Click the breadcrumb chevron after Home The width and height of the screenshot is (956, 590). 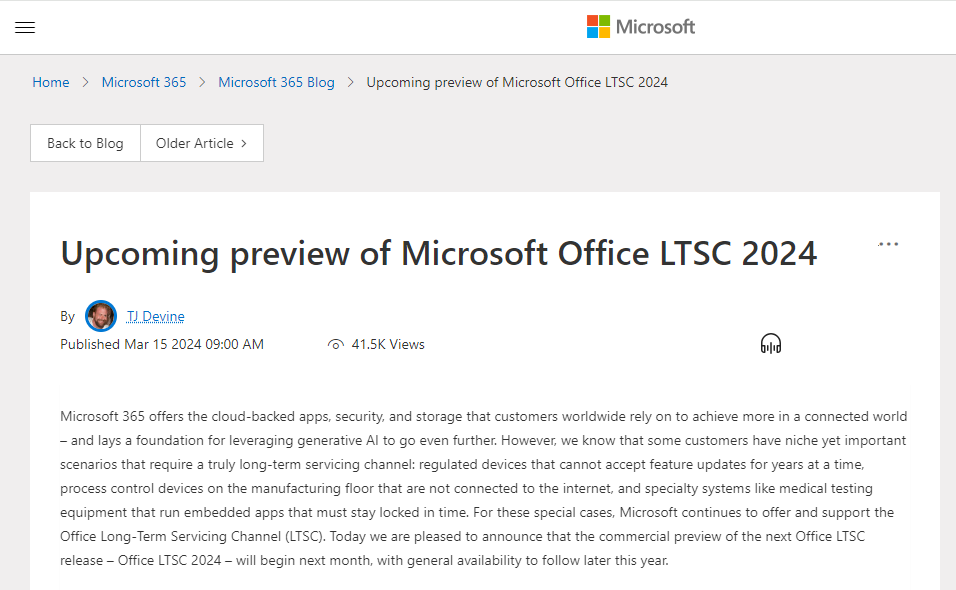[x=82, y=82]
